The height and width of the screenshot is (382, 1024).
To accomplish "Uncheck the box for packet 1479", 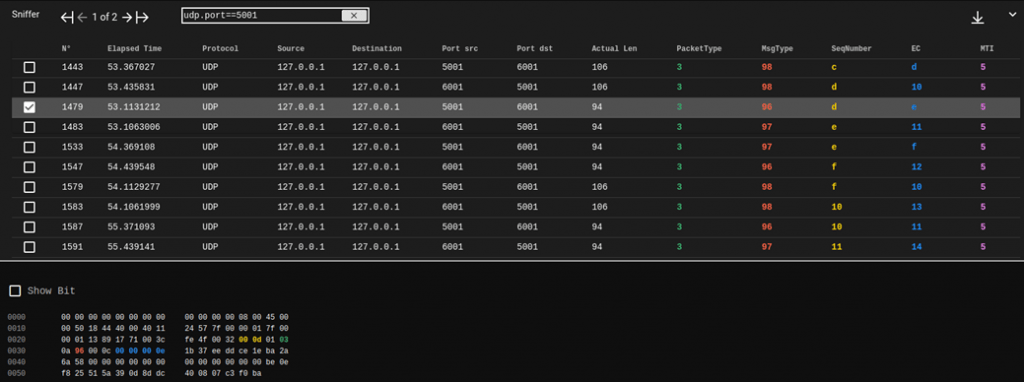I will [x=29, y=107].
